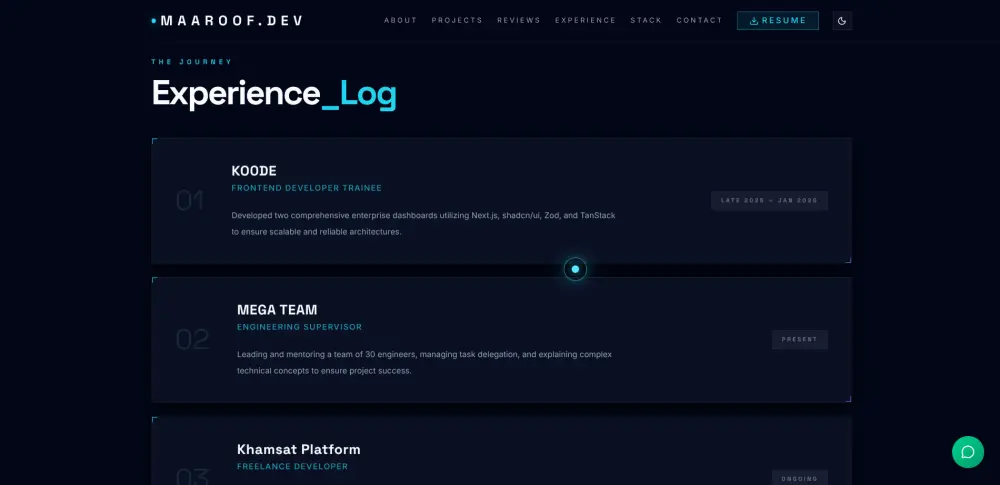Viewport: 1000px width, 485px height.
Task: Open the Stack nav link
Action: coord(647,20)
